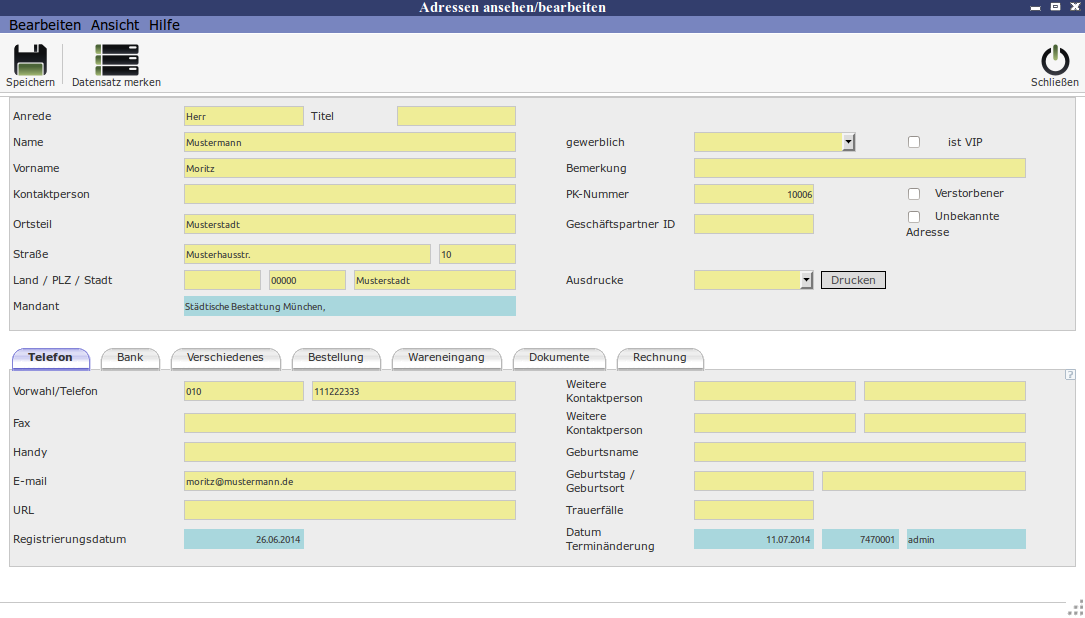Open the Hilfe menu

[x=164, y=25]
